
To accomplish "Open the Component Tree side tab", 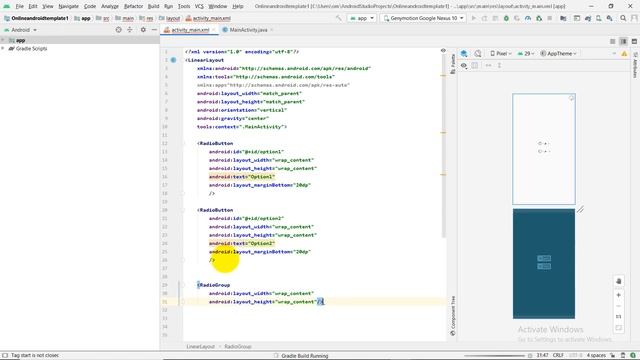I will tap(452, 316).
